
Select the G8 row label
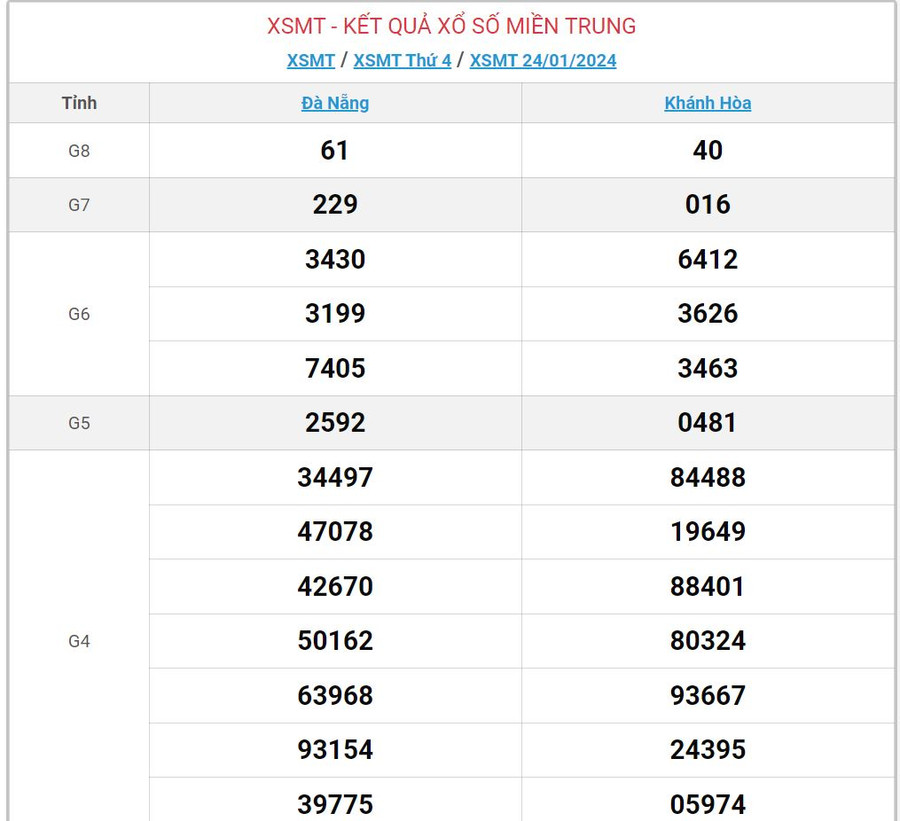click(x=79, y=151)
